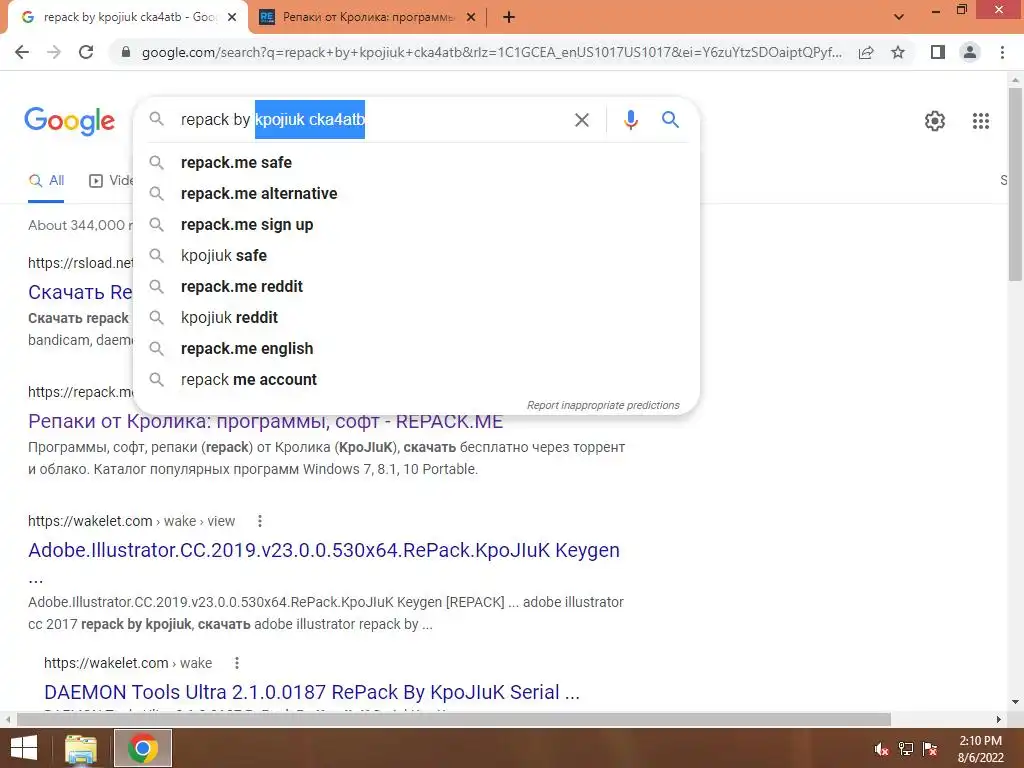Open the Google apps grid

click(980, 121)
